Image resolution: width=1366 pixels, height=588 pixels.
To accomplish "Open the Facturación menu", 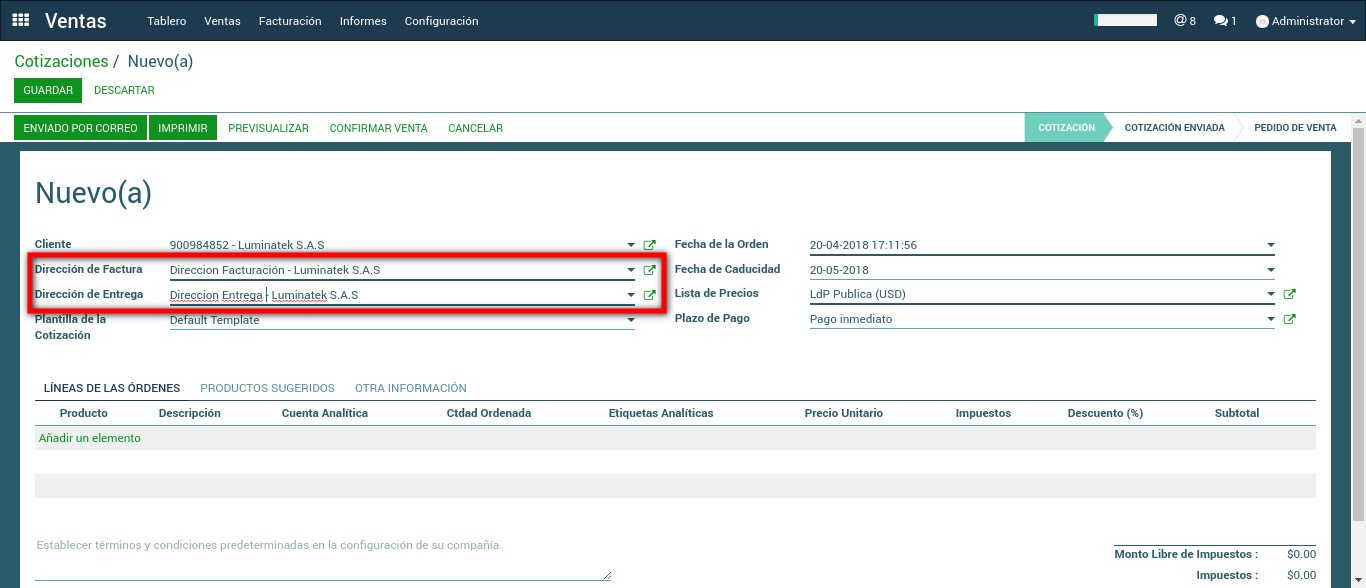I will point(290,21).
